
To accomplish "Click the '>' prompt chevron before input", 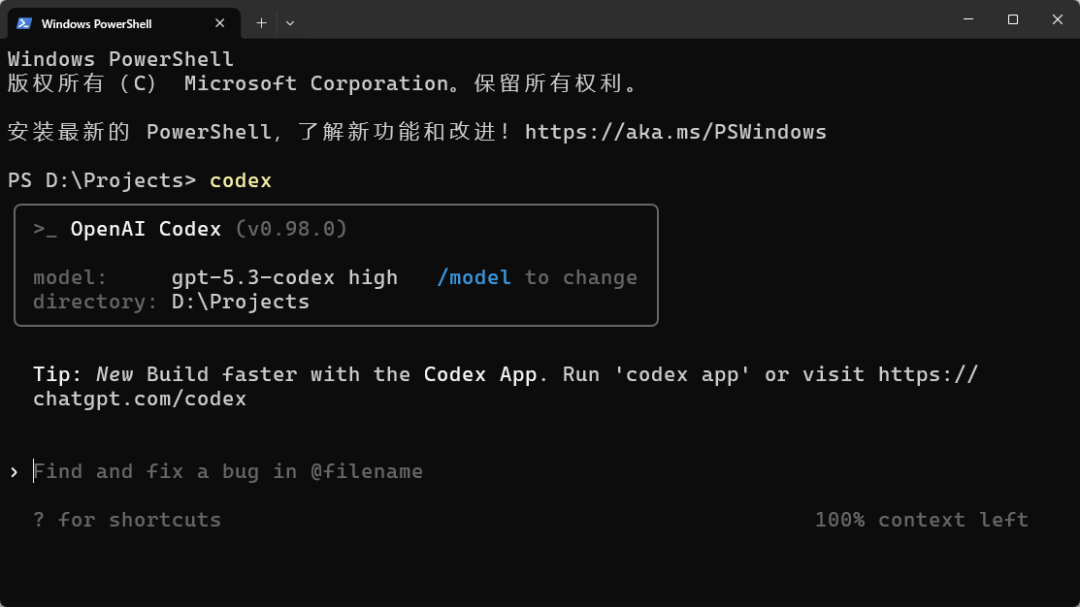I will click(x=14, y=471).
